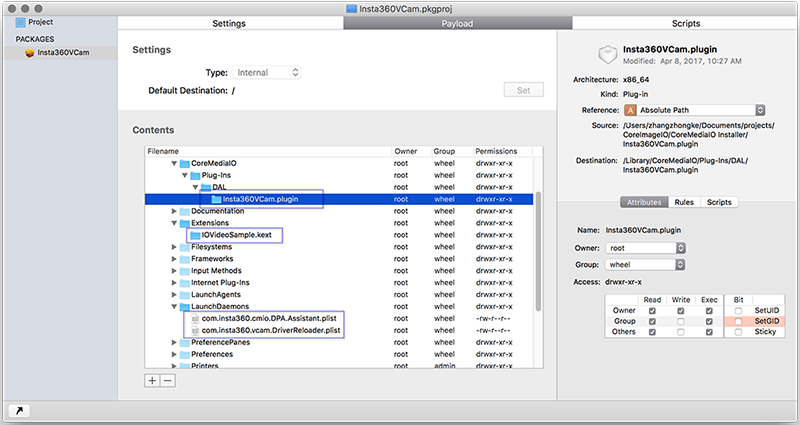
Task: Open the Type Internal dropdown
Action: pyautogui.click(x=266, y=72)
